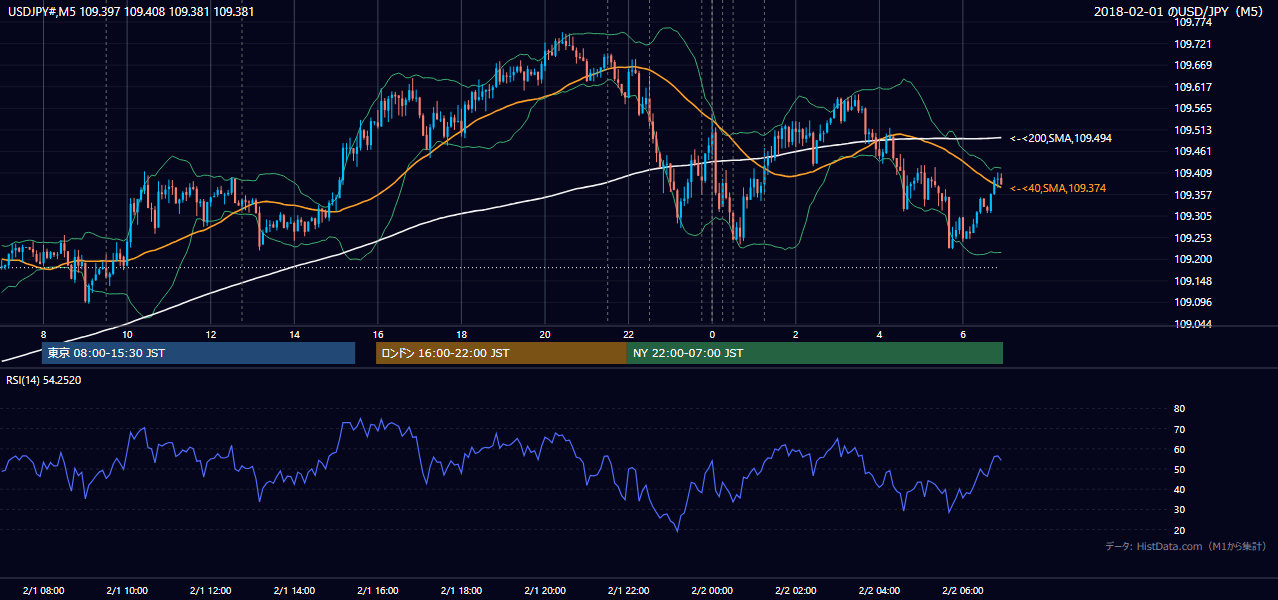This screenshot has width=1278, height=600.
Task: Click bottom time label 2/1 16:00
Action: (x=378, y=591)
